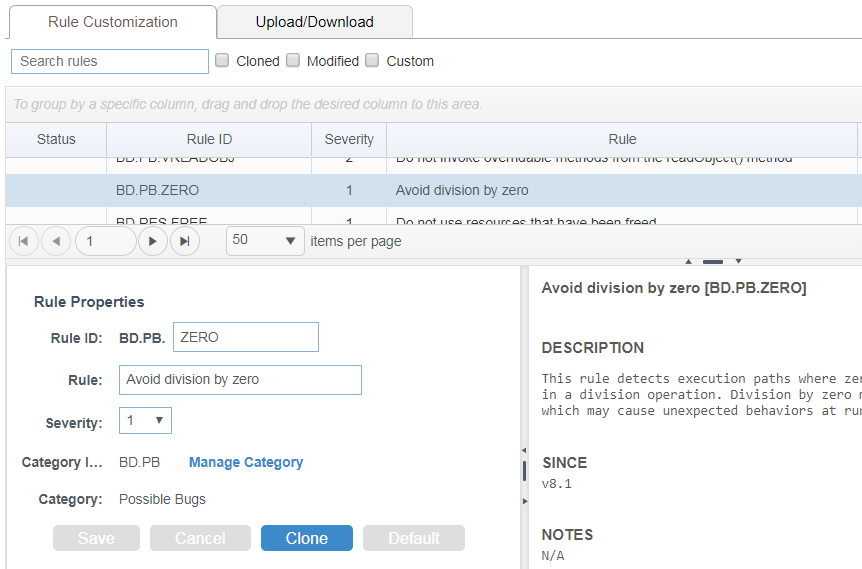Go to the first page of rules
The image size is (862, 569).
pyautogui.click(x=24, y=241)
